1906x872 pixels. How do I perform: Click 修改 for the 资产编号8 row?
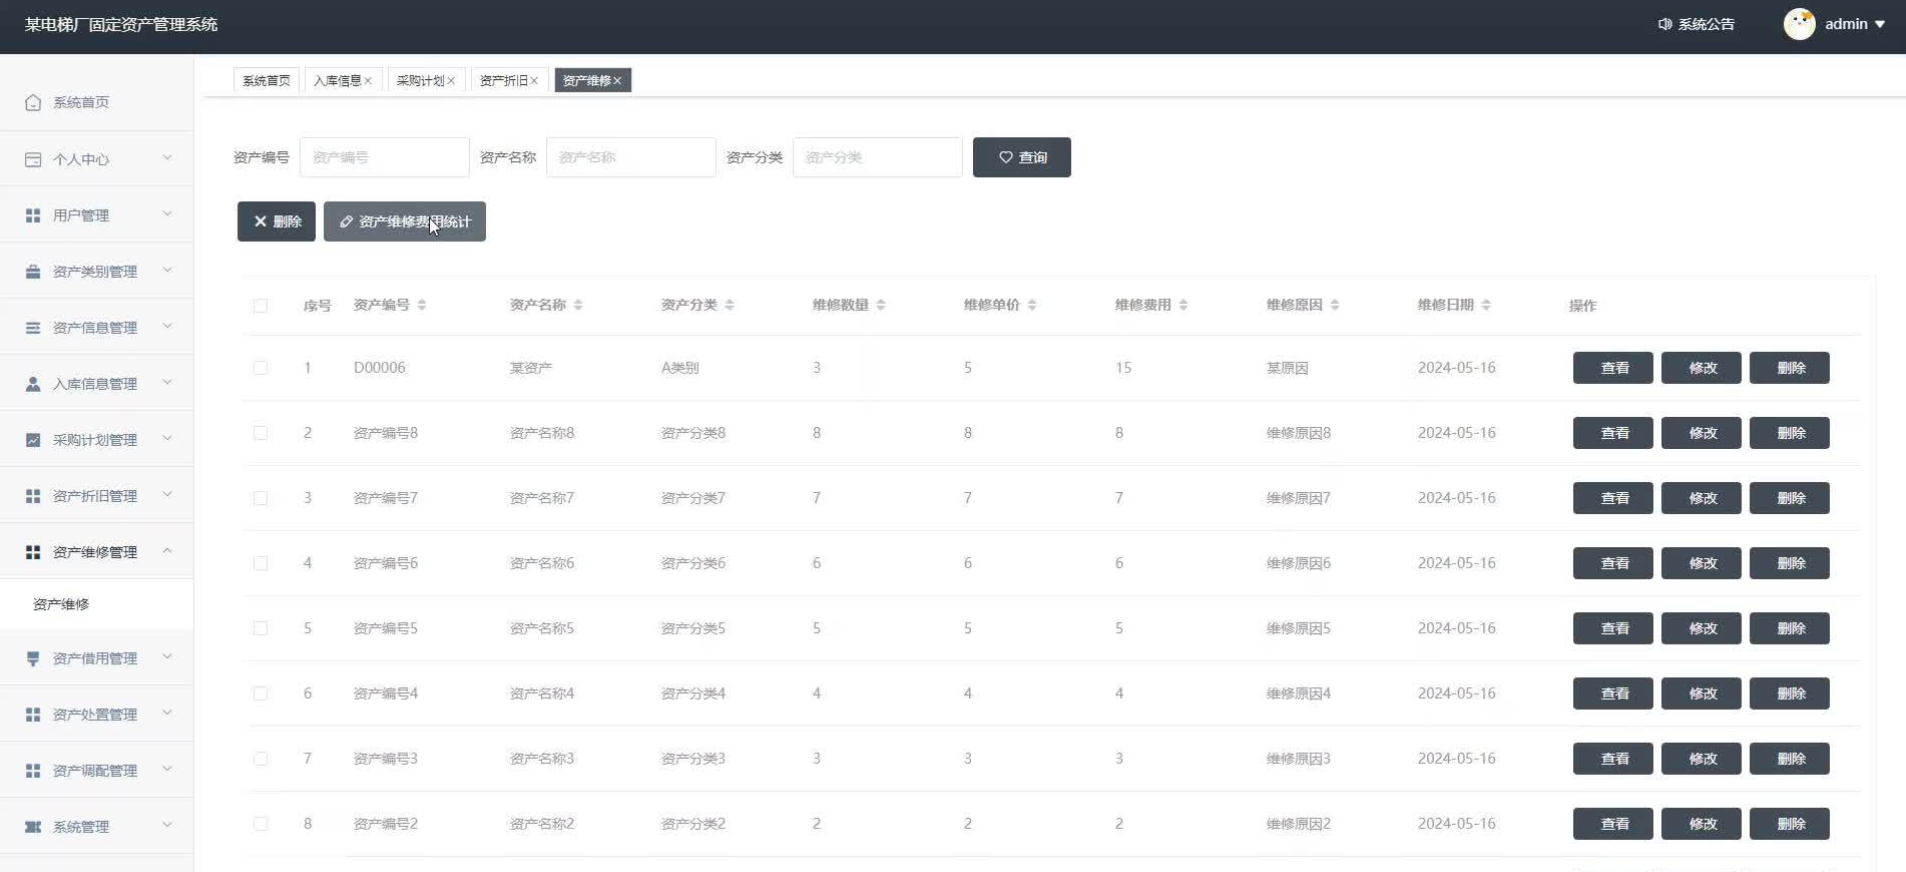pyautogui.click(x=1701, y=433)
